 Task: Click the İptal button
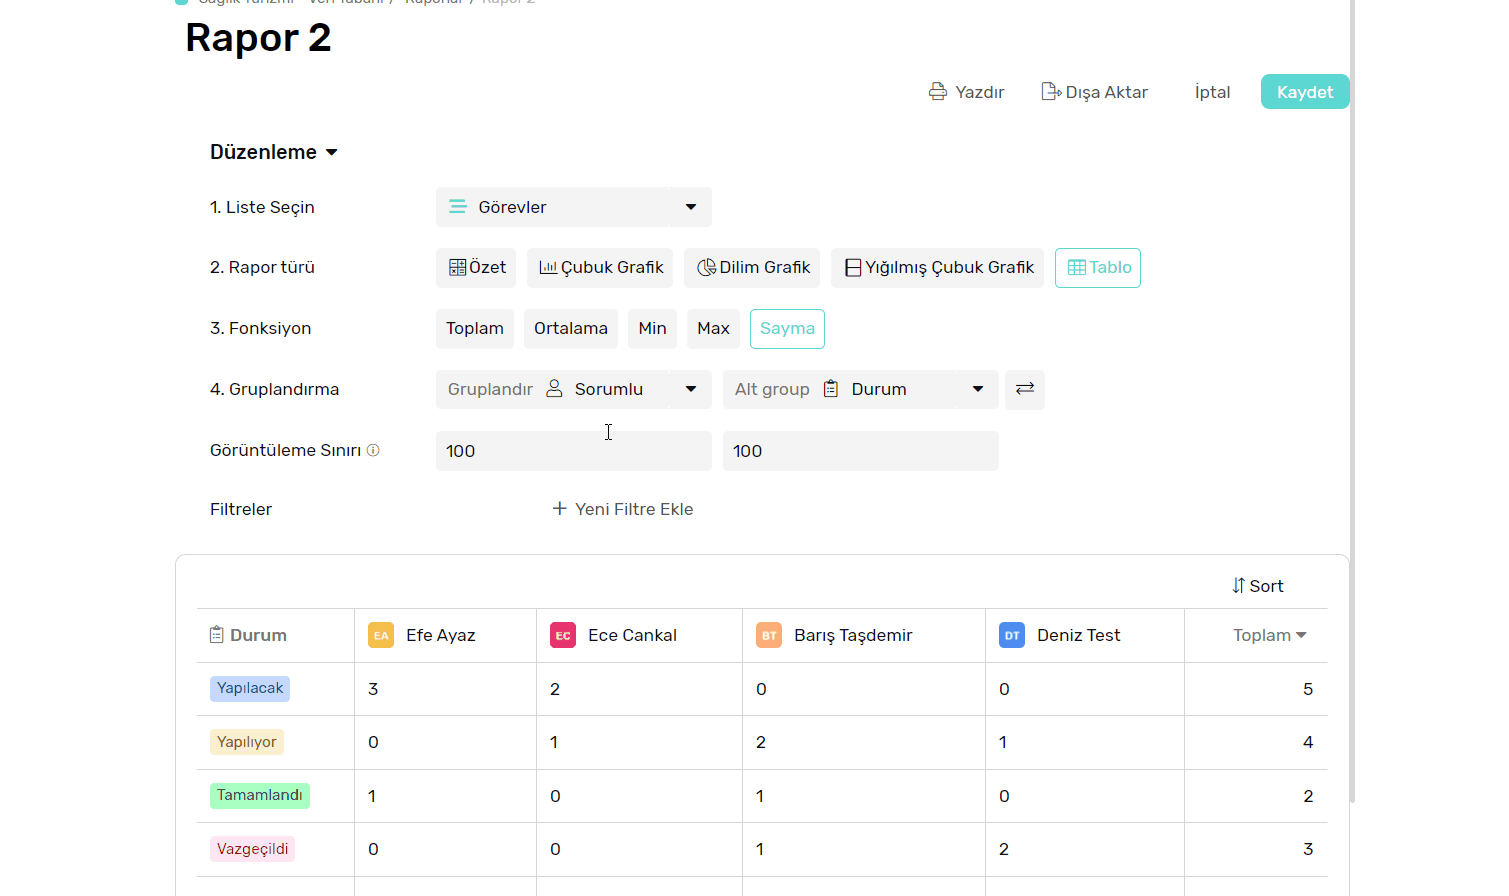tap(1212, 92)
